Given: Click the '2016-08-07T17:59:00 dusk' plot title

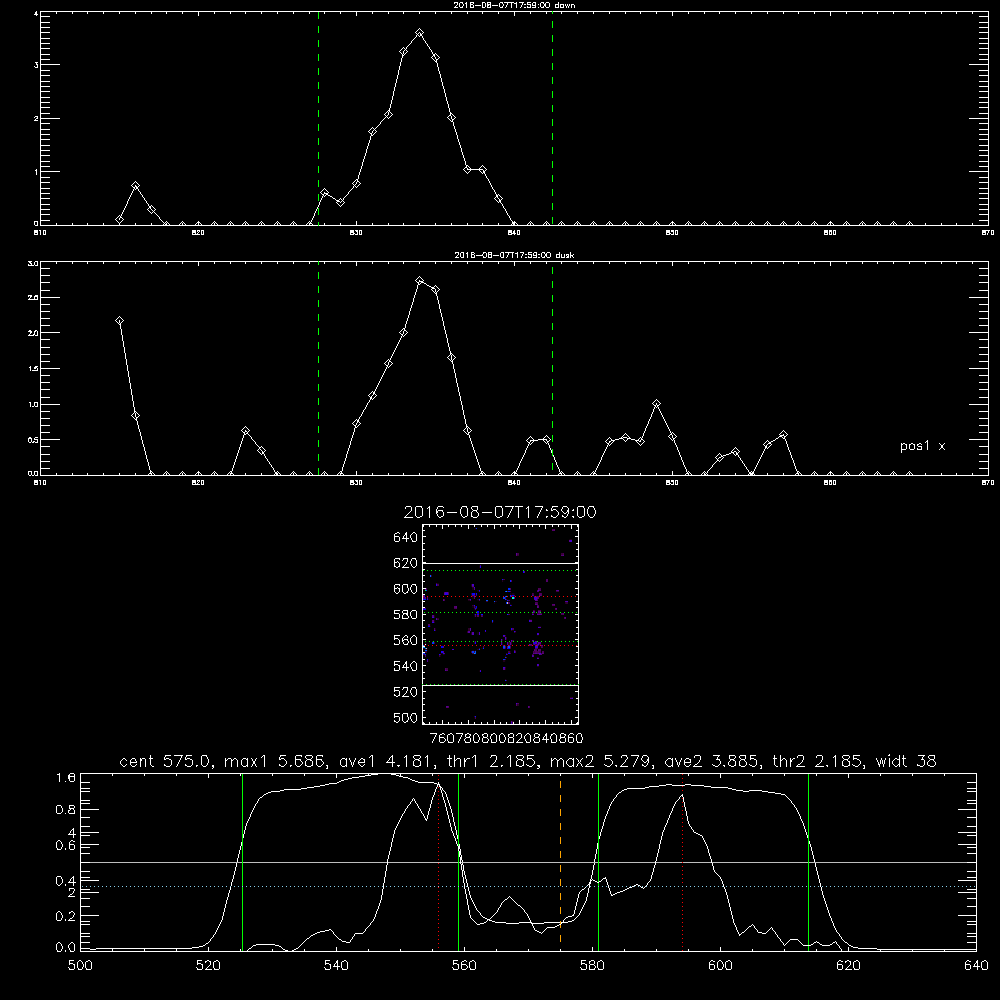Looking at the screenshot, I should [x=514, y=255].
